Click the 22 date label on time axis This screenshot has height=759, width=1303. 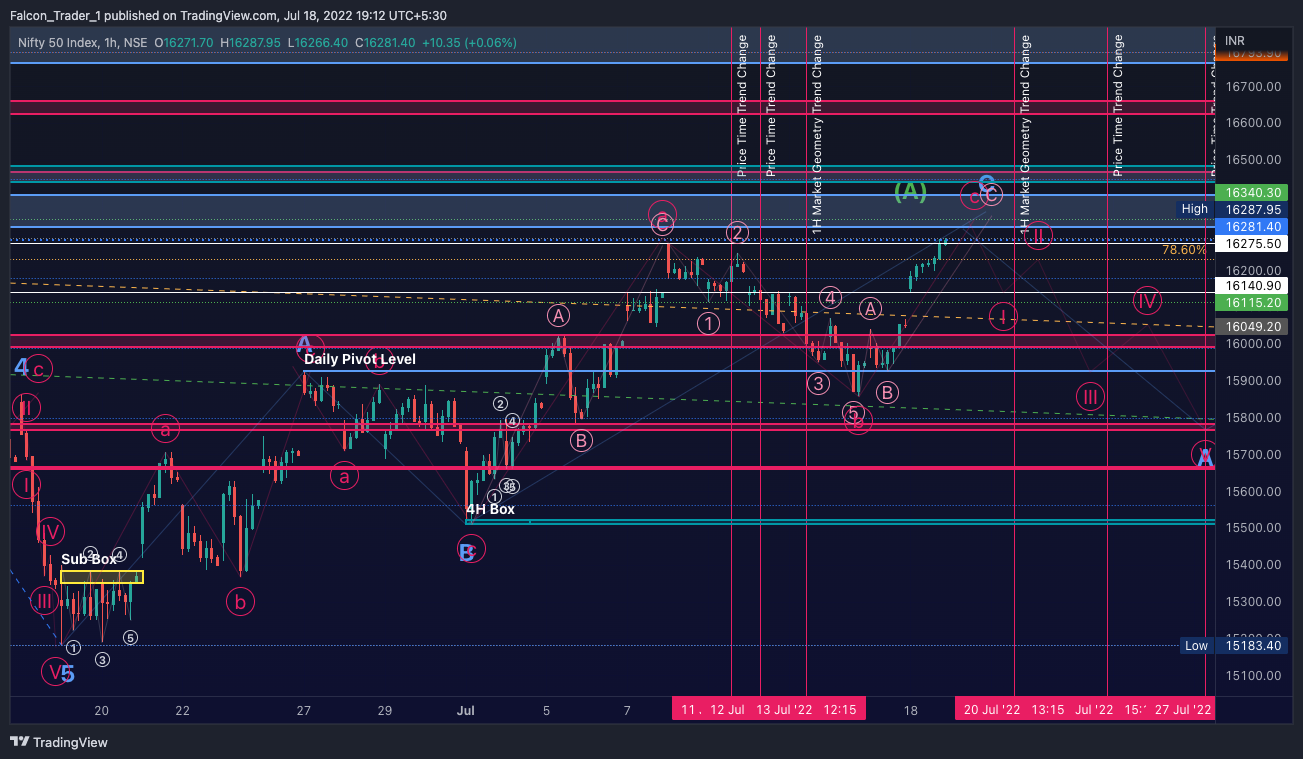coord(182,710)
